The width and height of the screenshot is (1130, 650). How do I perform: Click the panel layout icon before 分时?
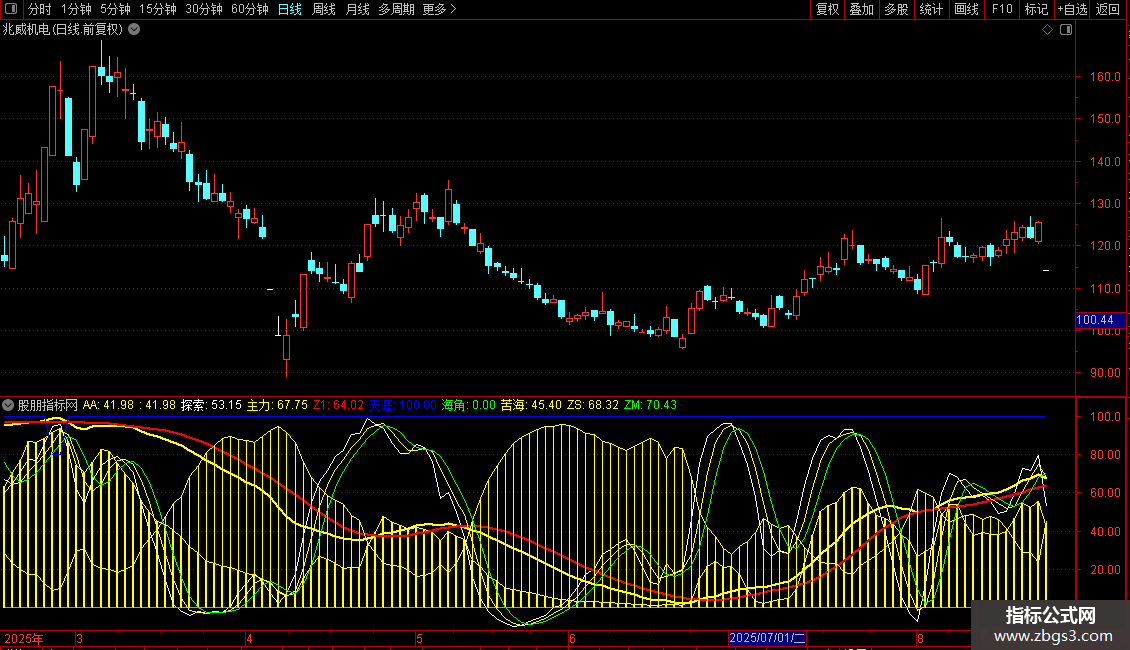point(11,9)
